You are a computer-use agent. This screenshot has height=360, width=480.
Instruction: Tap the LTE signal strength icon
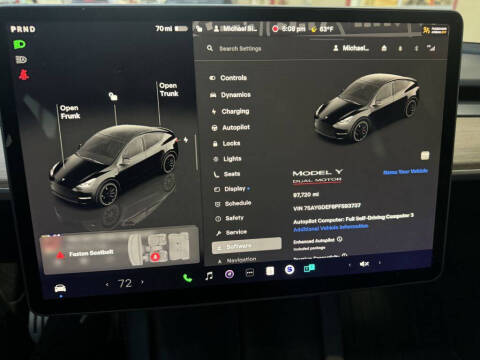(x=431, y=48)
